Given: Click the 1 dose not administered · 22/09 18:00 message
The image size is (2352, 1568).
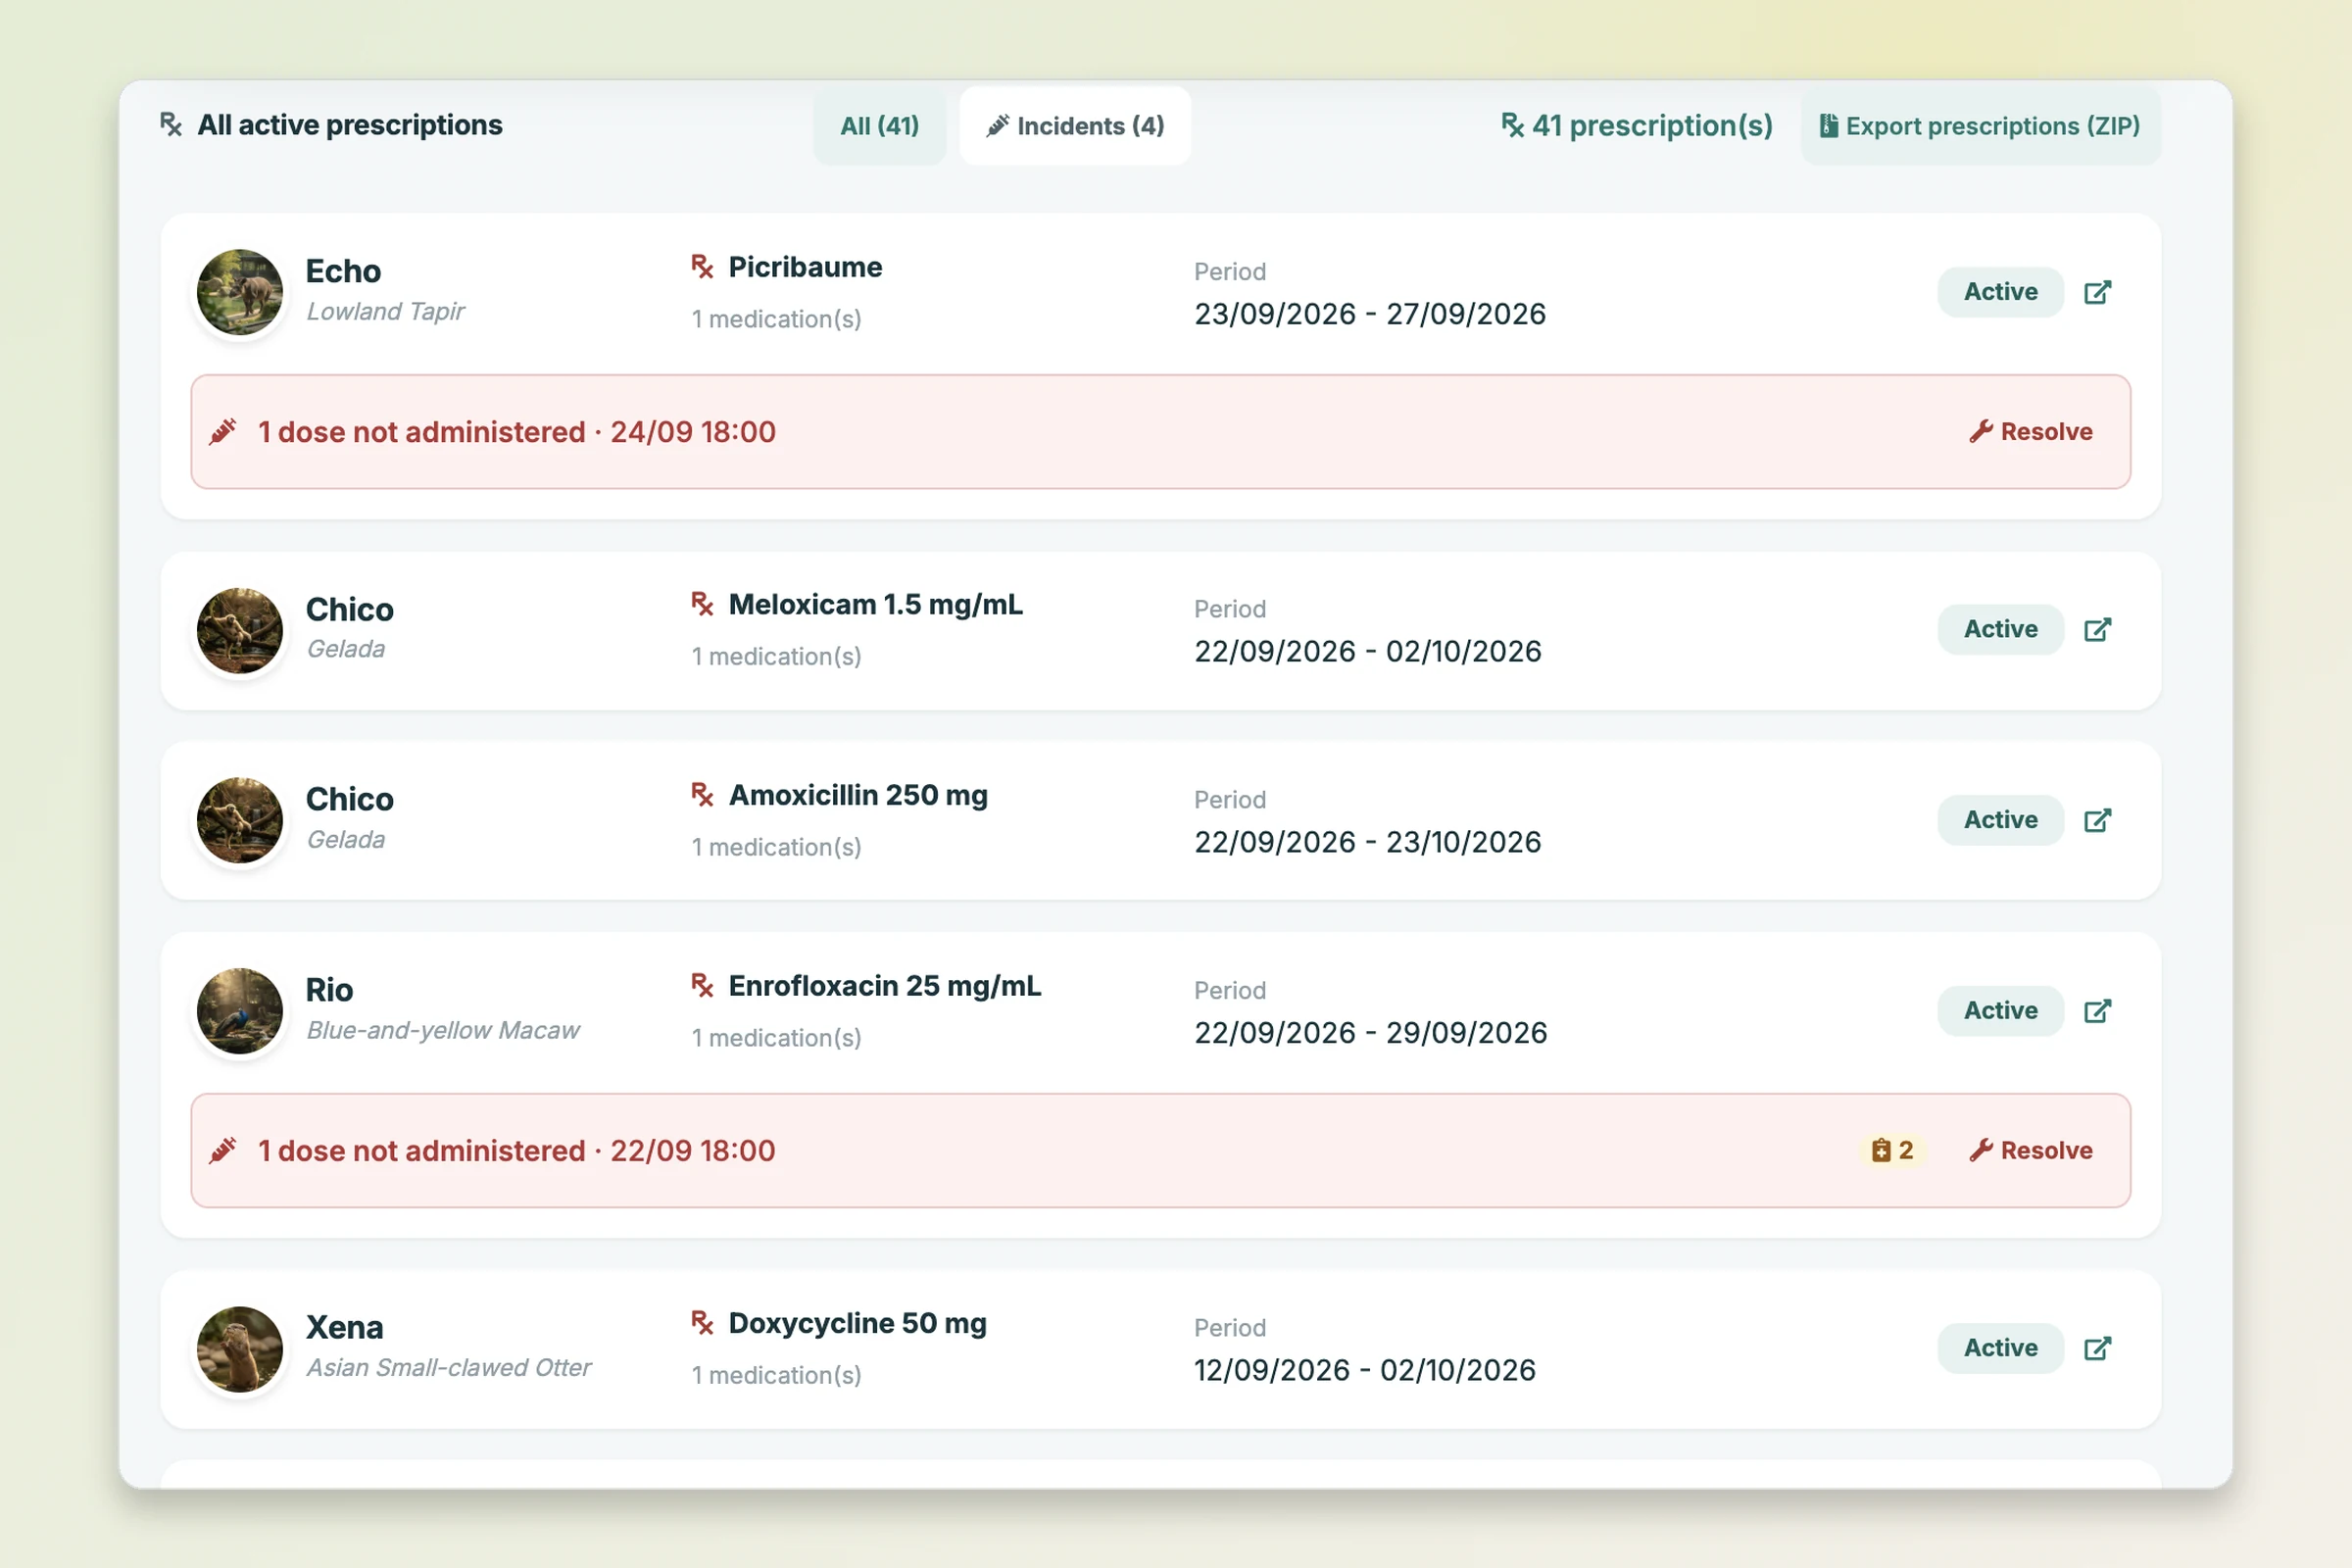Looking at the screenshot, I should [517, 1151].
